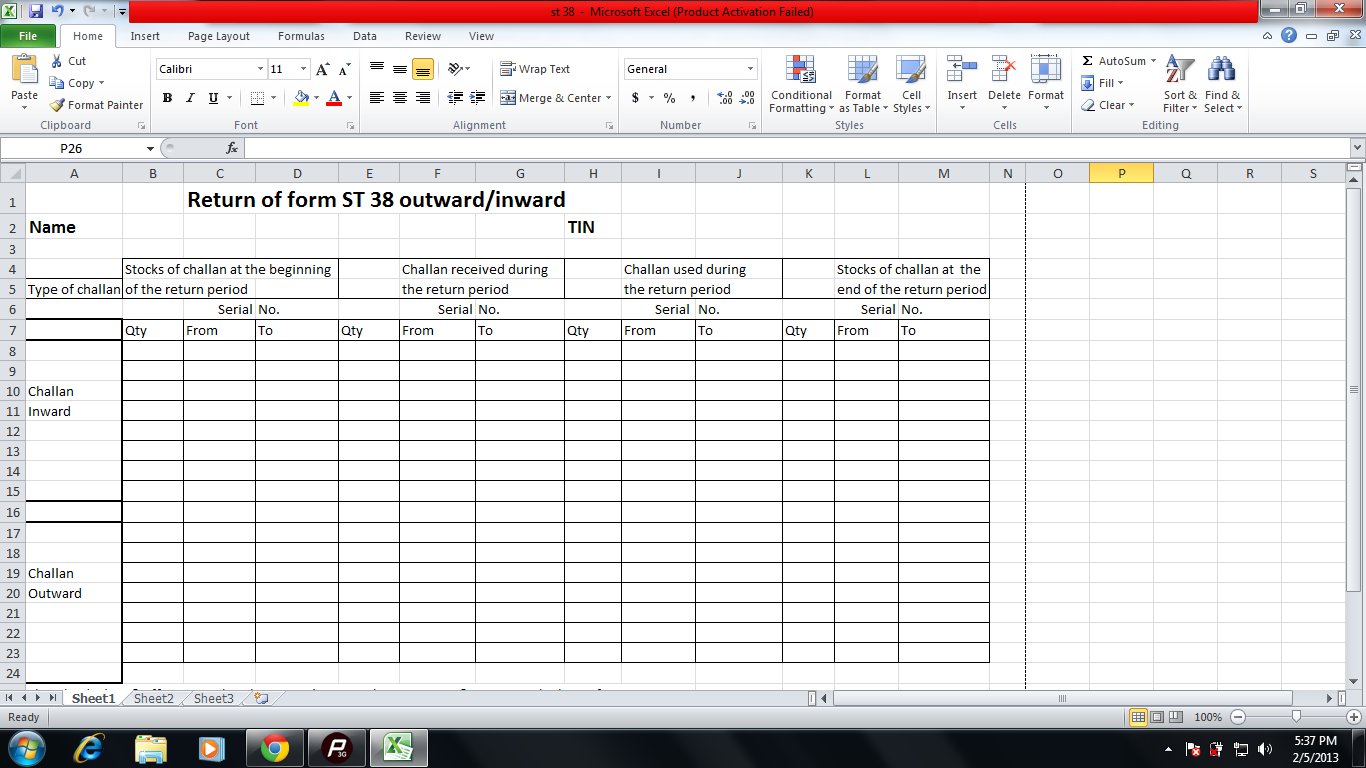The width and height of the screenshot is (1366, 768).
Task: Click the Merge & Center button
Action: (x=551, y=98)
